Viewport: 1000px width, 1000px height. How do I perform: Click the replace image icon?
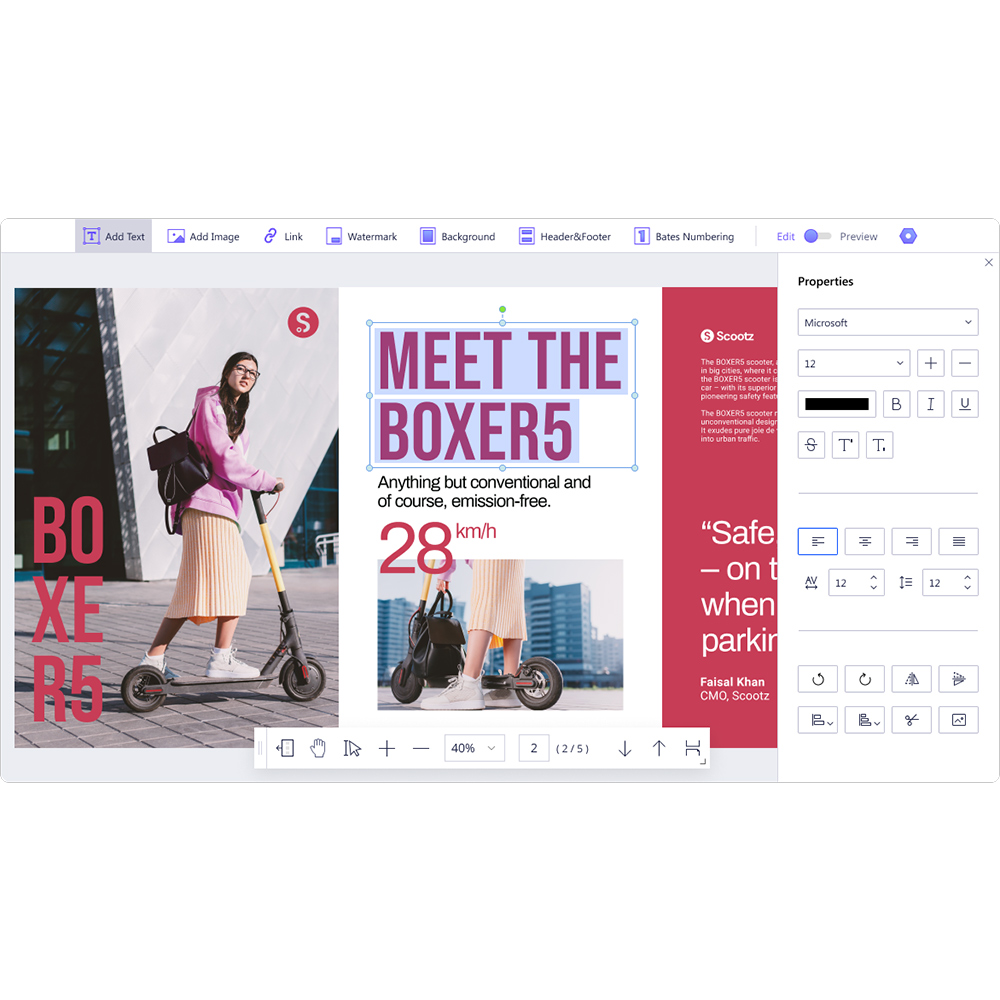pos(959,720)
